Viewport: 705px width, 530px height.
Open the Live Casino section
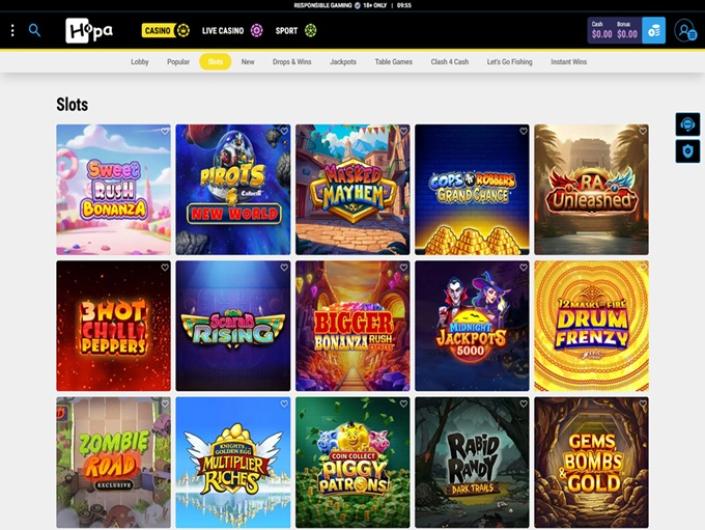point(232,31)
